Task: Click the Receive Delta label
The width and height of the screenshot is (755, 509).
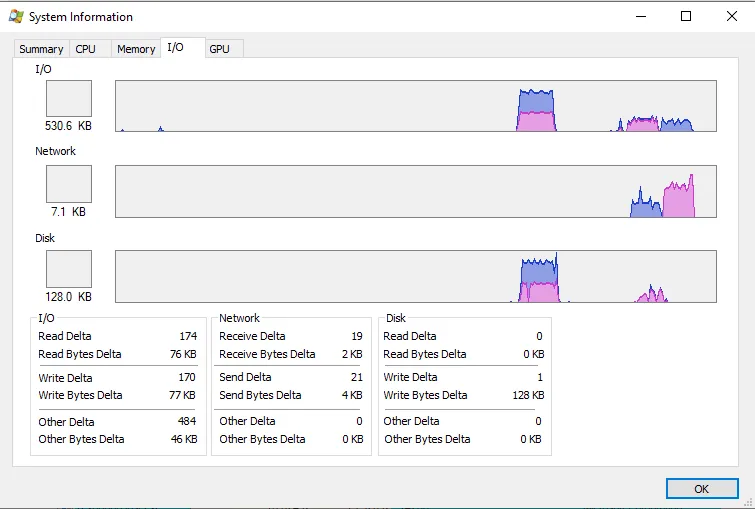Action: point(252,336)
